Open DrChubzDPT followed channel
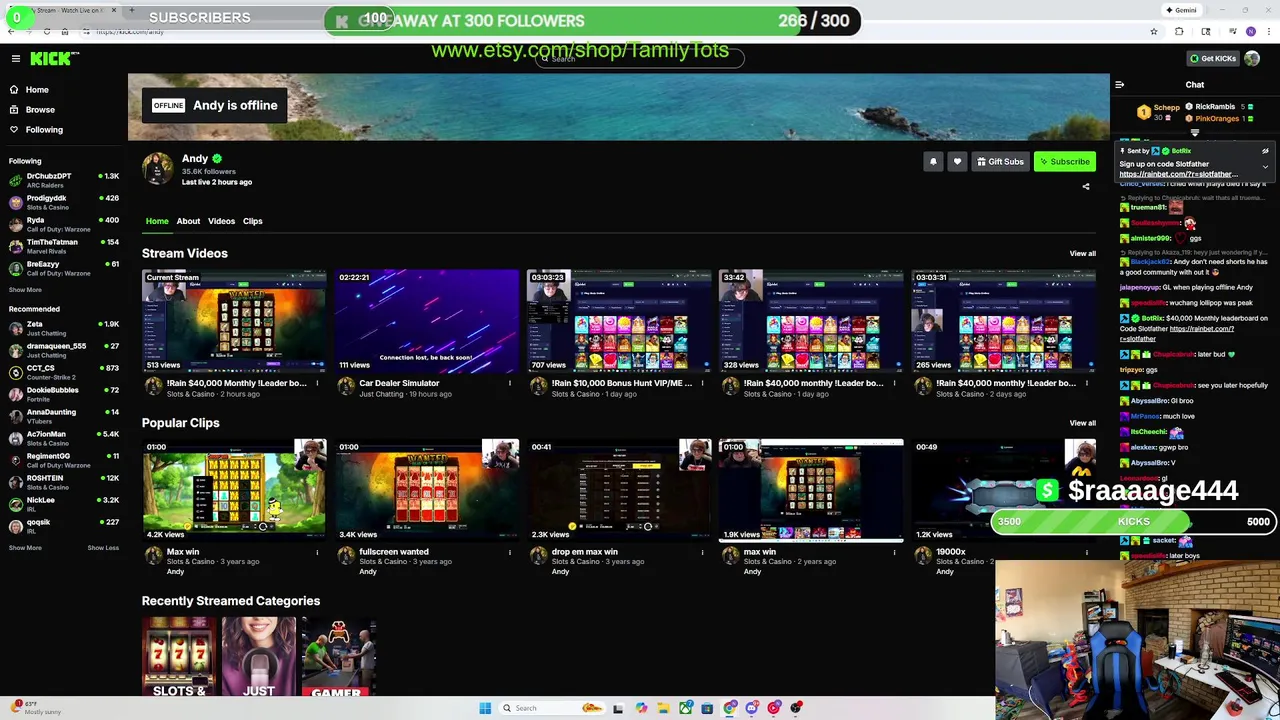The height and width of the screenshot is (720, 1280). (x=63, y=180)
